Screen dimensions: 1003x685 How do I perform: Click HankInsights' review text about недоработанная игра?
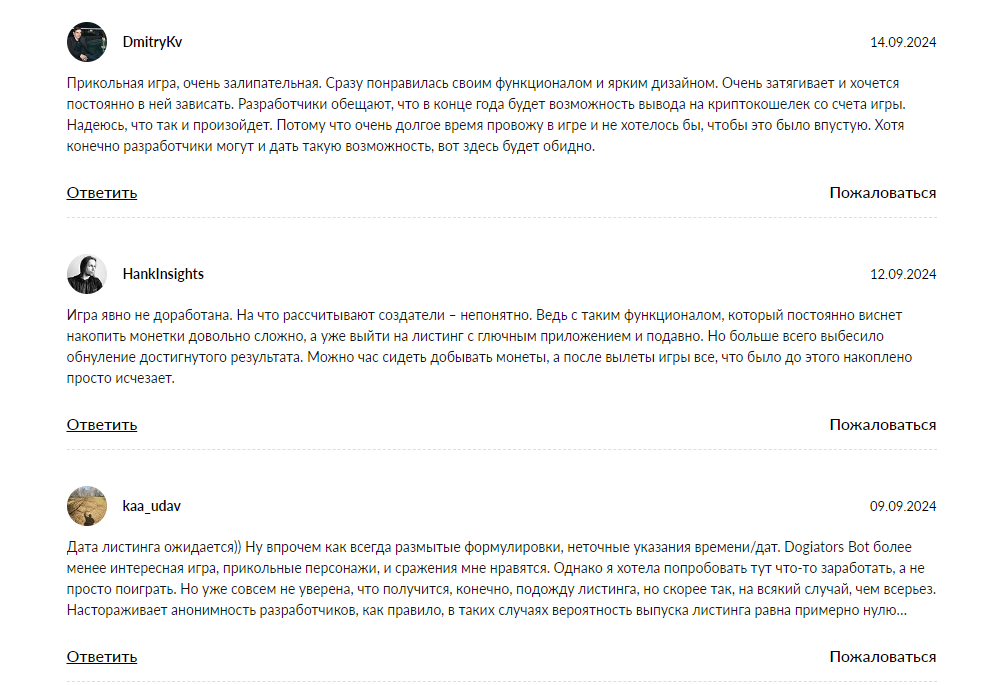(x=489, y=347)
